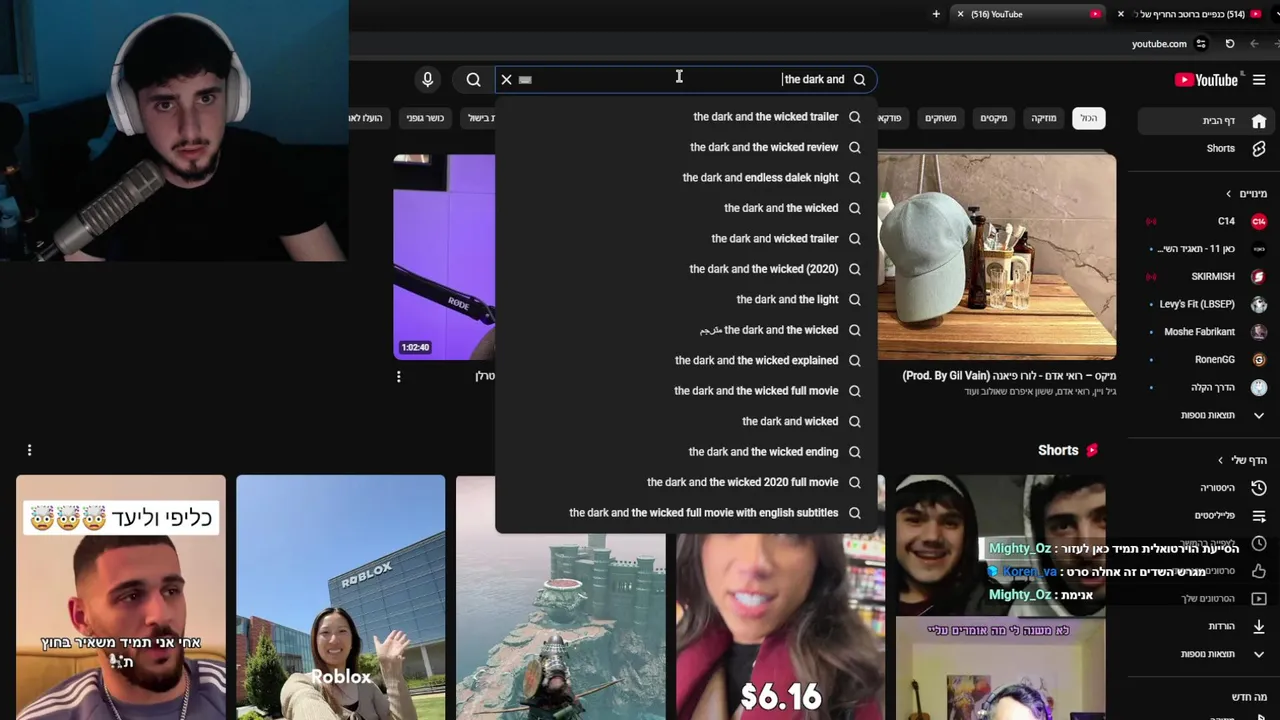Select the (516) YouTube browser tab

click(1028, 14)
